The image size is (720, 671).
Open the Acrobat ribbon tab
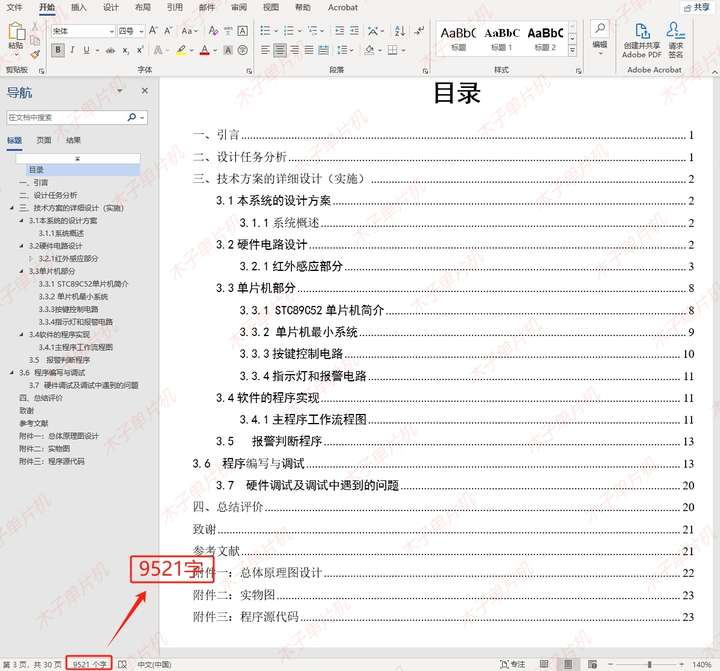[x=343, y=7]
